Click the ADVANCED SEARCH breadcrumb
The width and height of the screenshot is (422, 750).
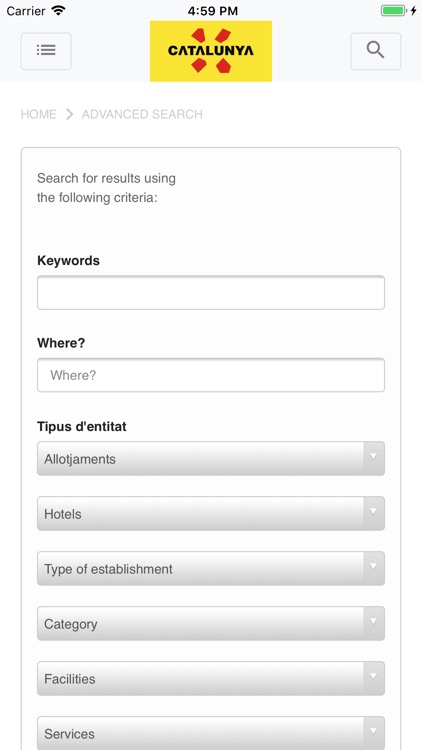[142, 114]
